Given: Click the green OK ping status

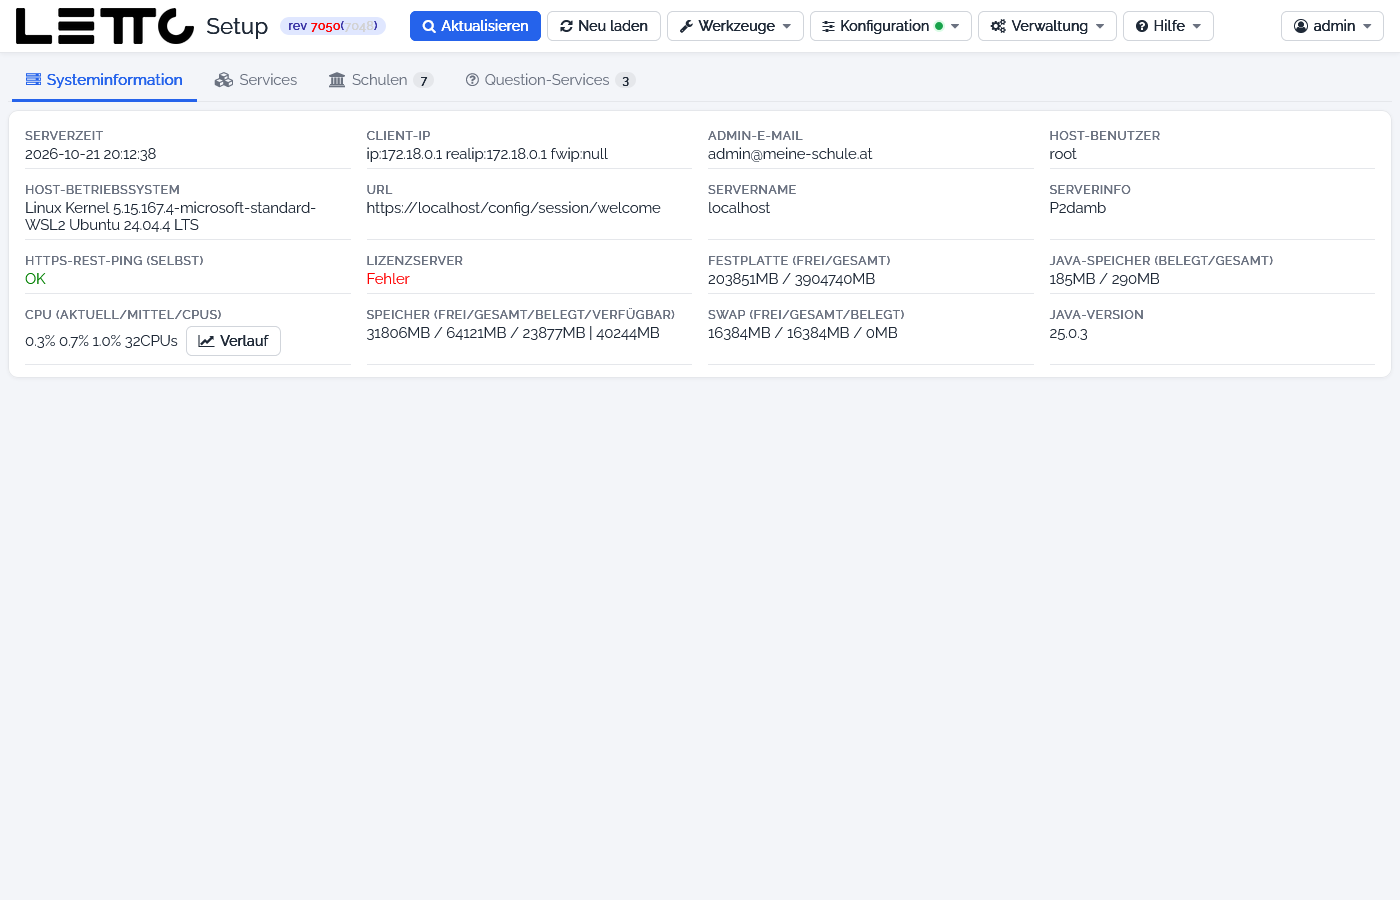Looking at the screenshot, I should (35, 279).
